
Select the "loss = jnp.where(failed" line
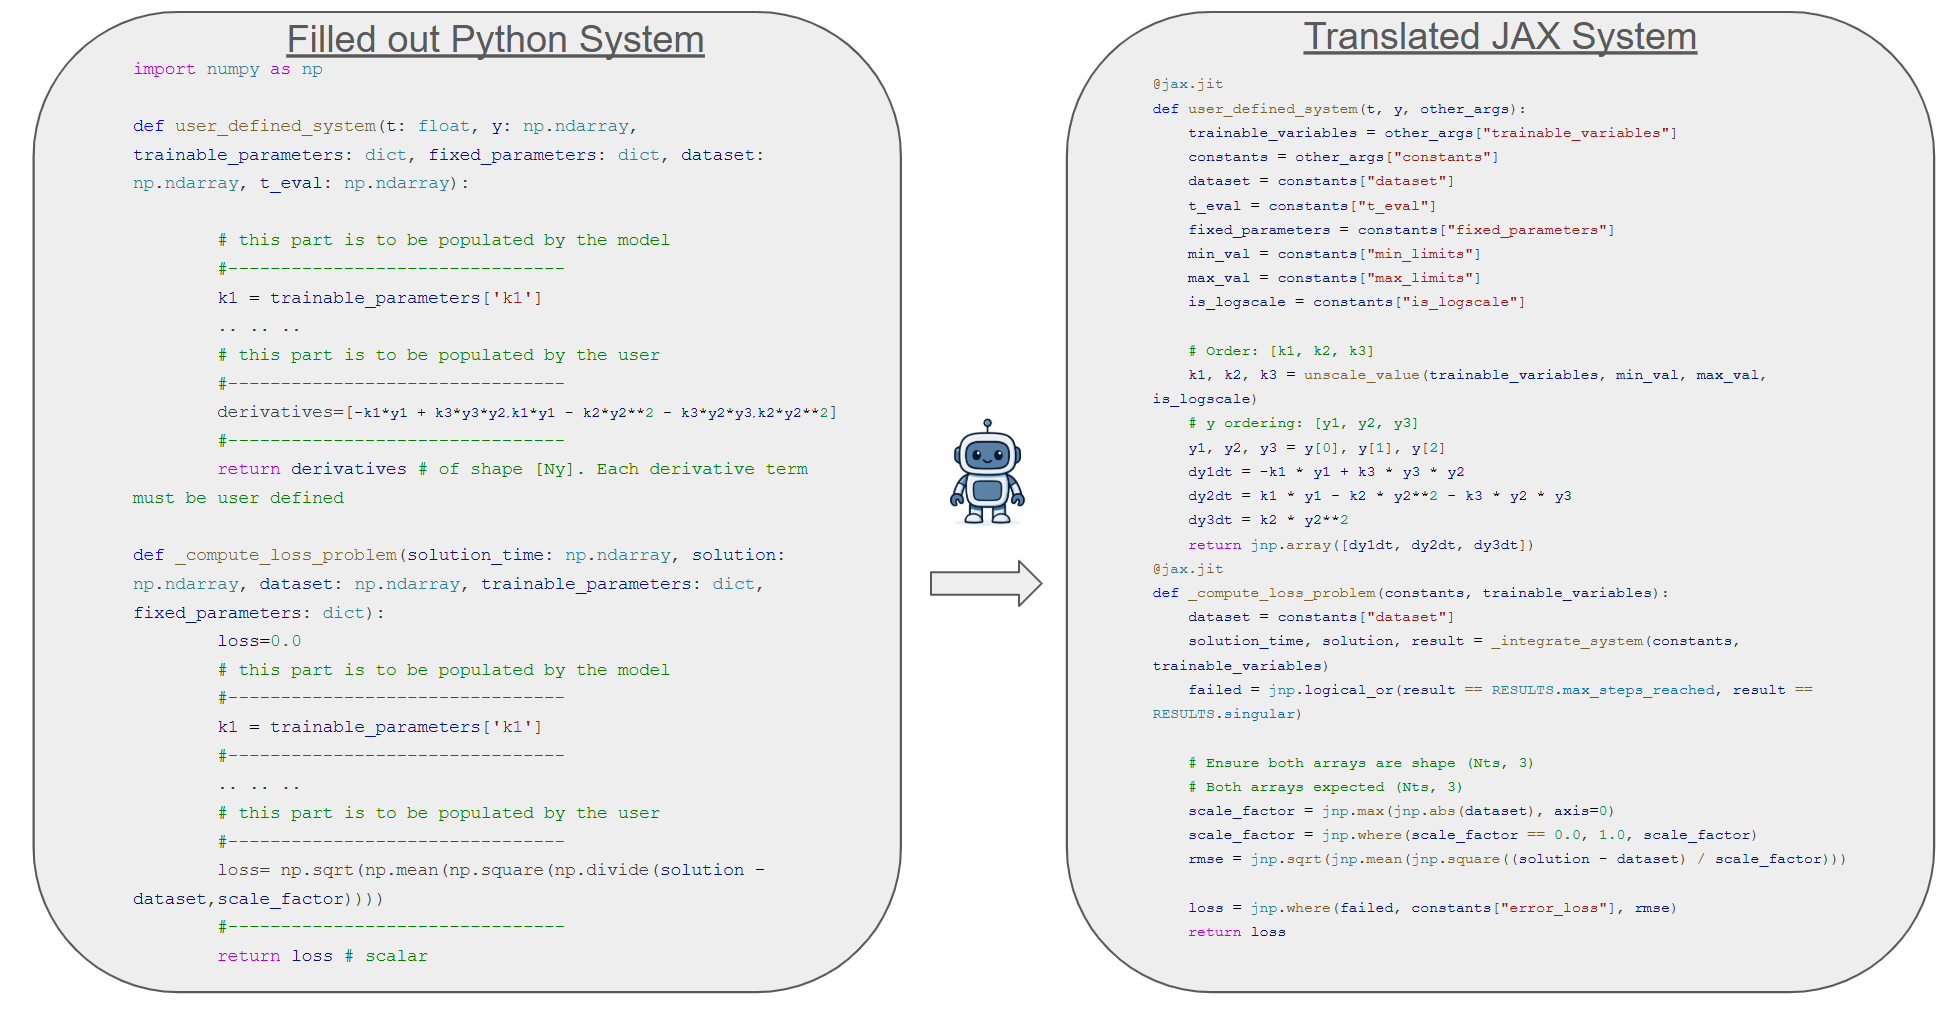[1432, 908]
